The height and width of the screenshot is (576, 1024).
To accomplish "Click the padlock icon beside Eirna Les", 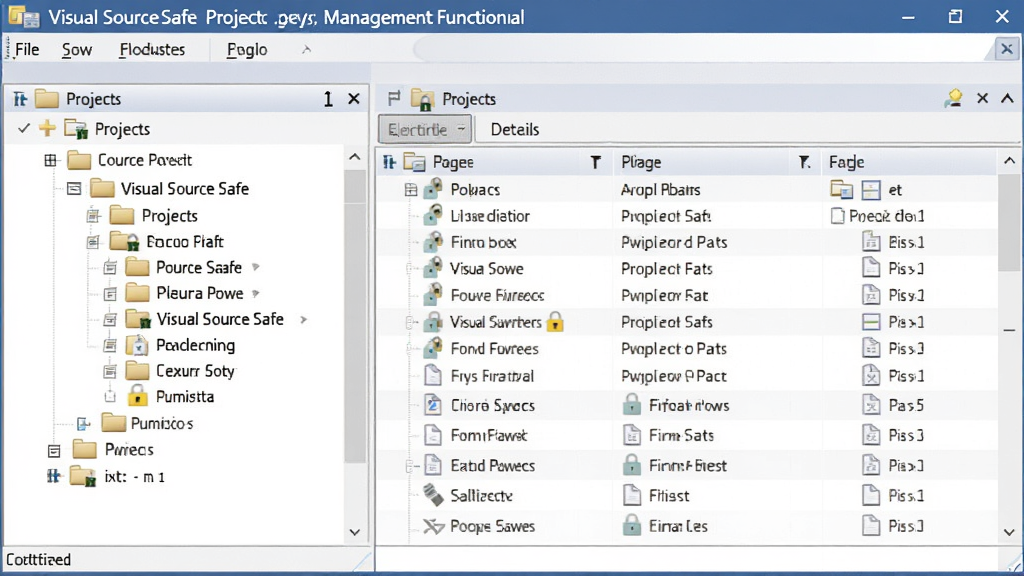I will pos(632,526).
